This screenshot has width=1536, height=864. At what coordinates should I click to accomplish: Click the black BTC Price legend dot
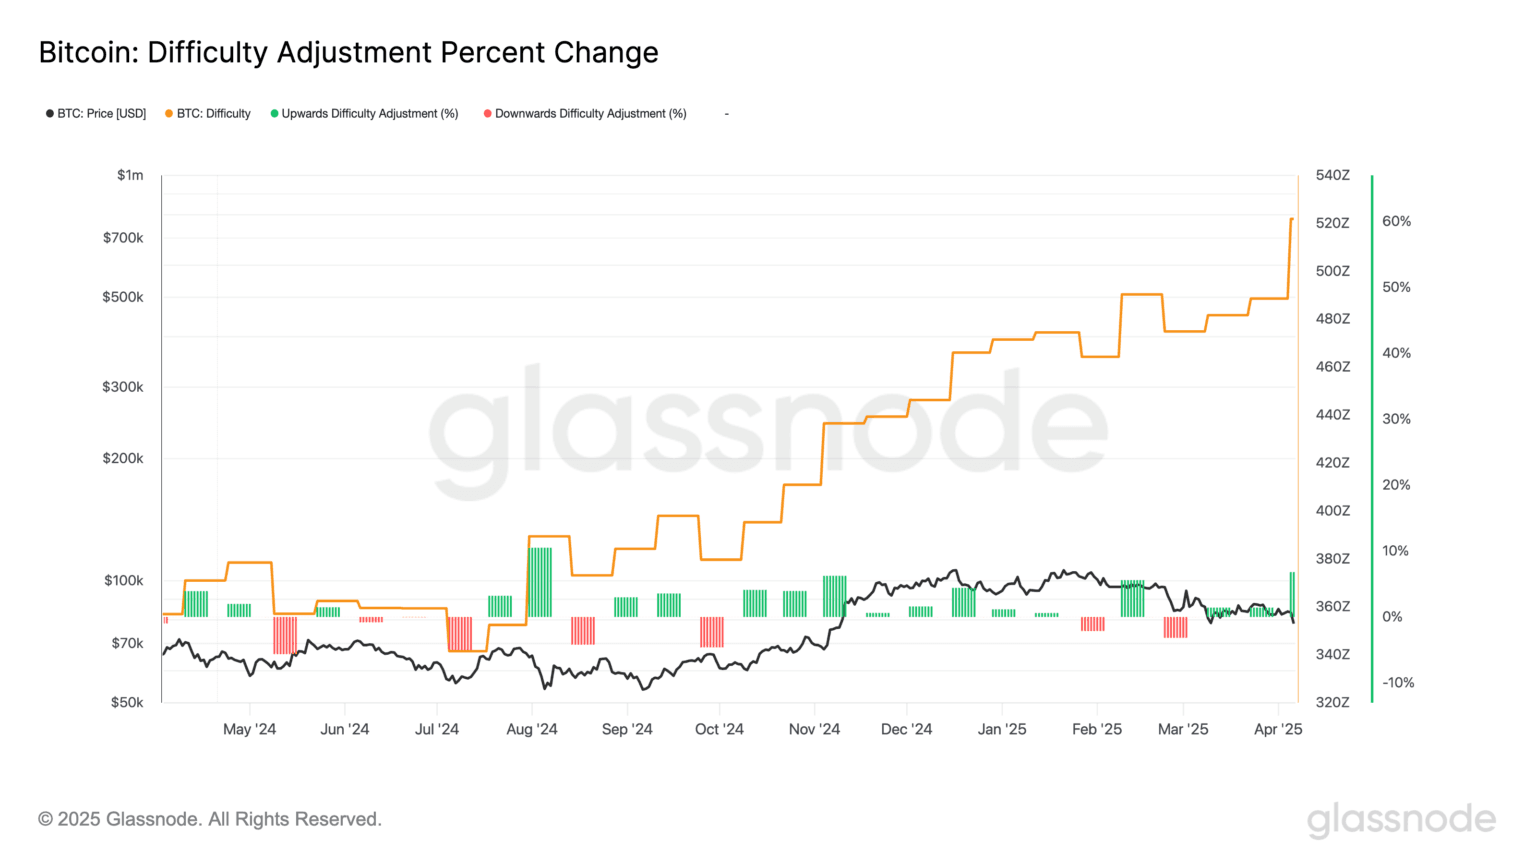coord(50,114)
